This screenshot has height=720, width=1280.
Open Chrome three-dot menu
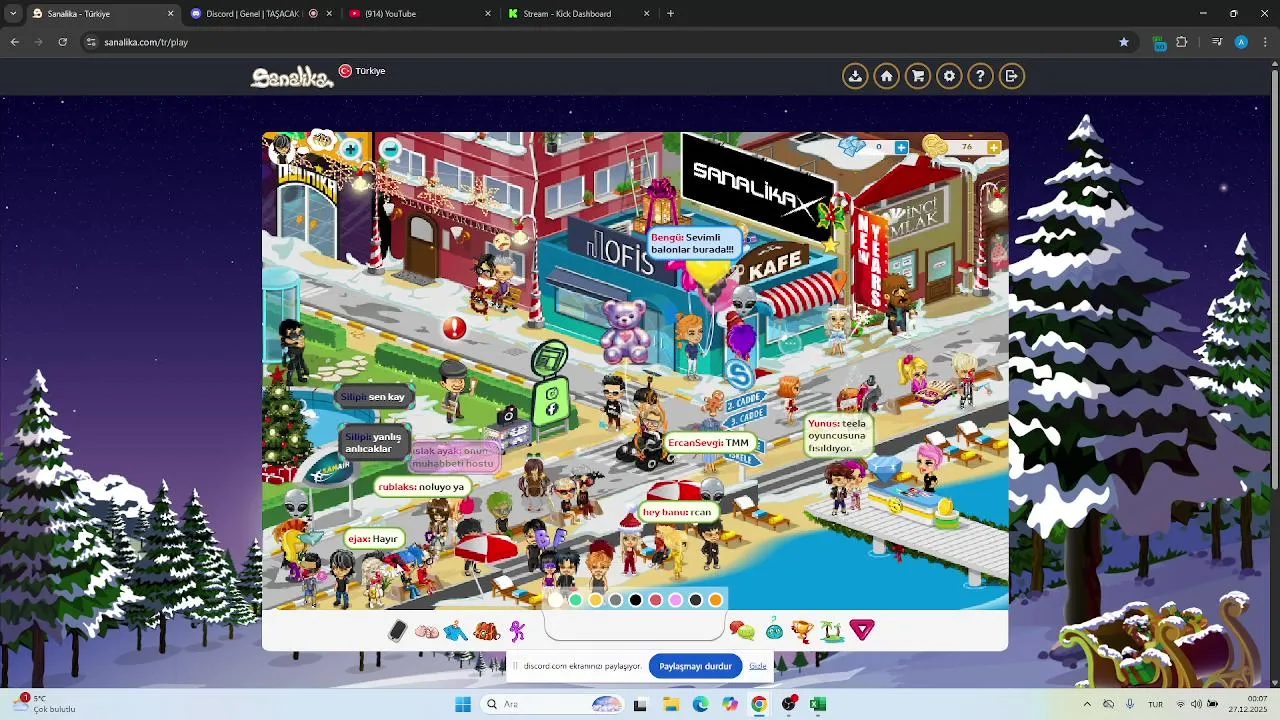(1265, 42)
